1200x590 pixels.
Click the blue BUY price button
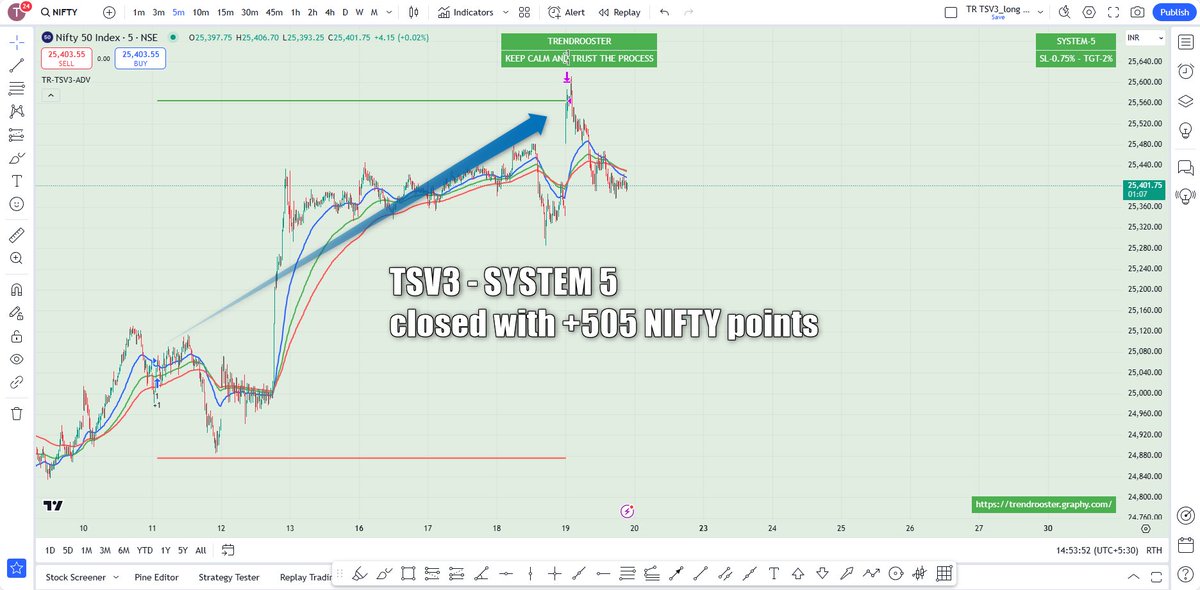point(140,58)
